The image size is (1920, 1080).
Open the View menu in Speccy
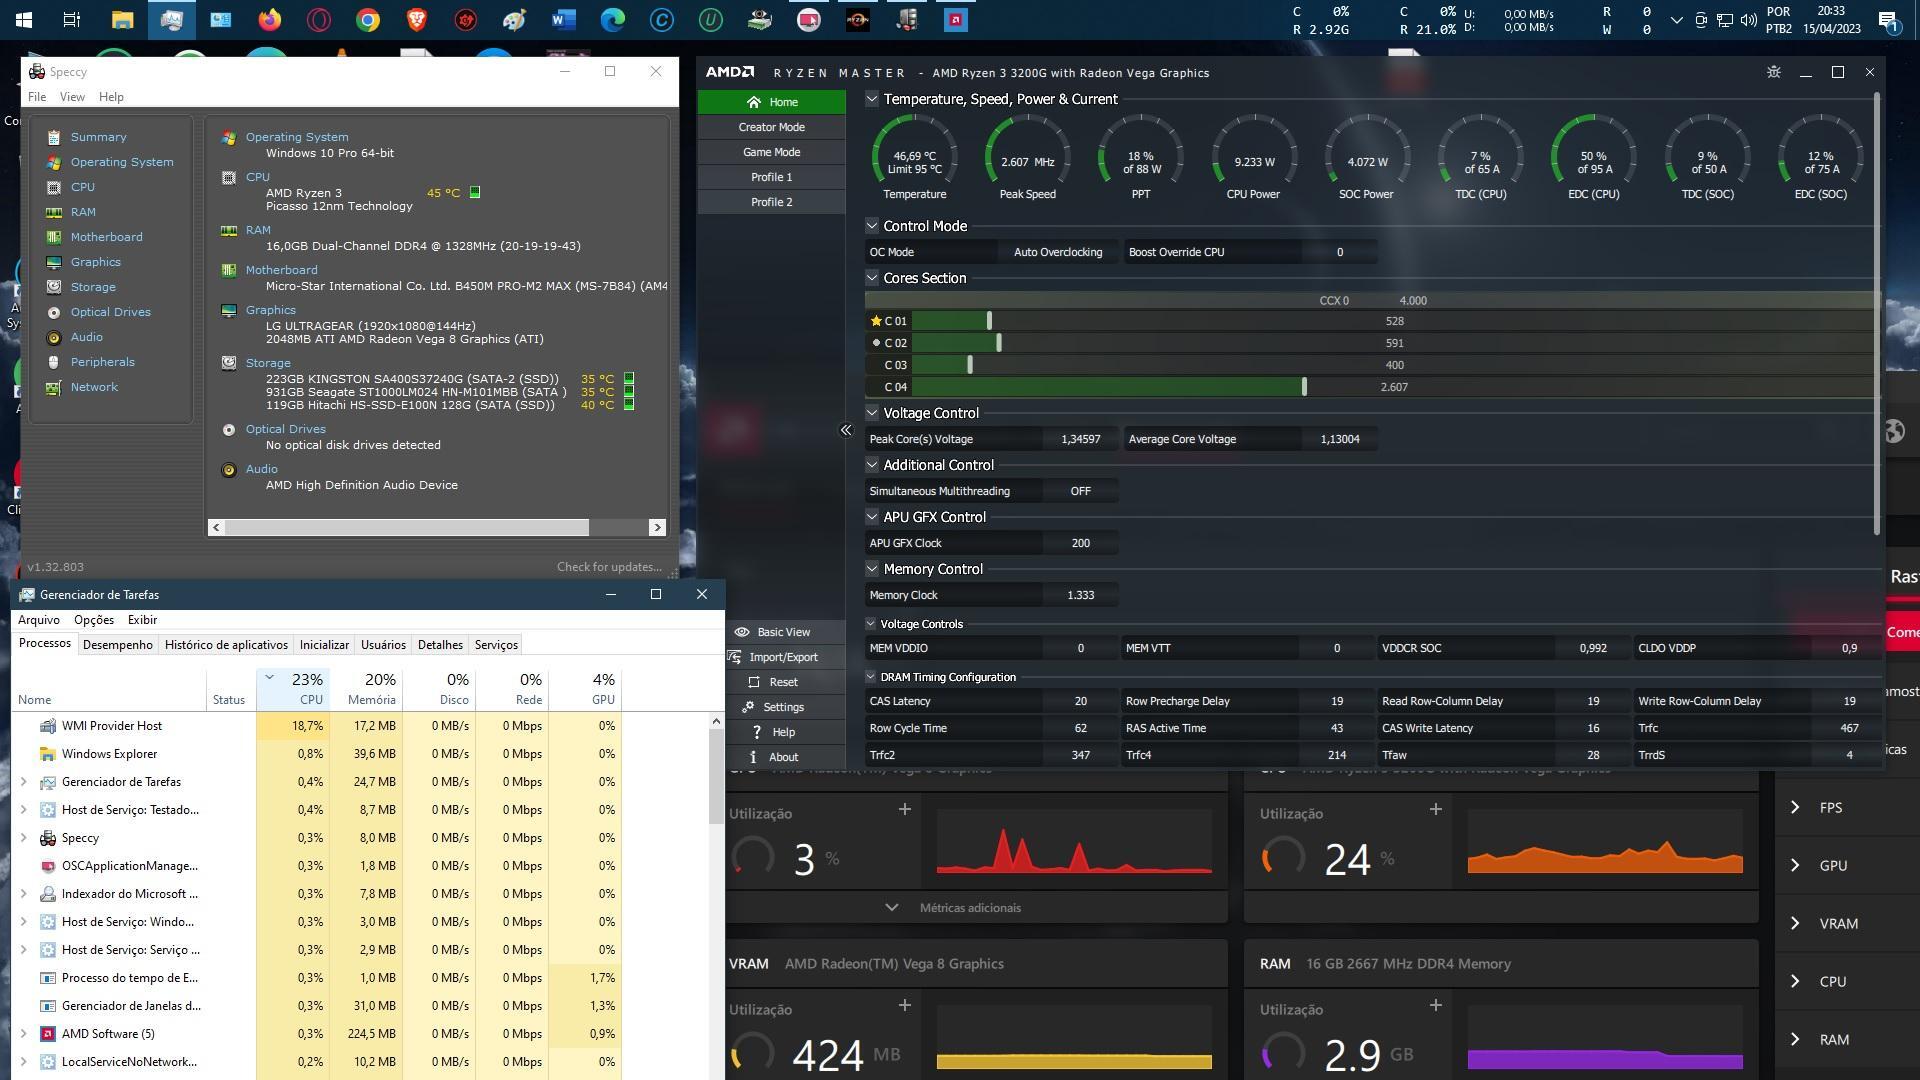click(72, 97)
